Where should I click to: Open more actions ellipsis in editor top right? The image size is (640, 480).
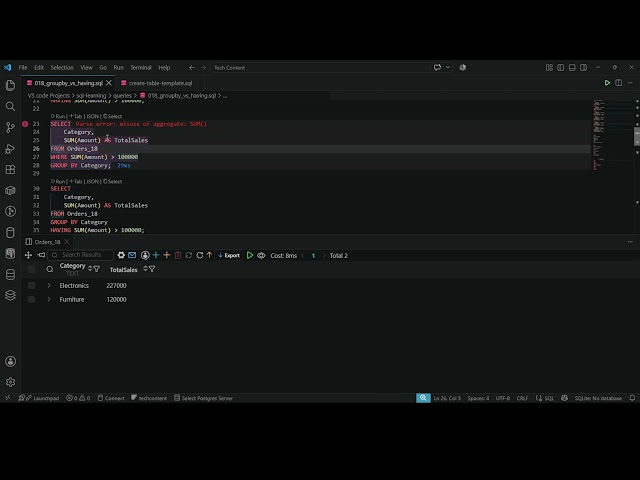pos(630,83)
